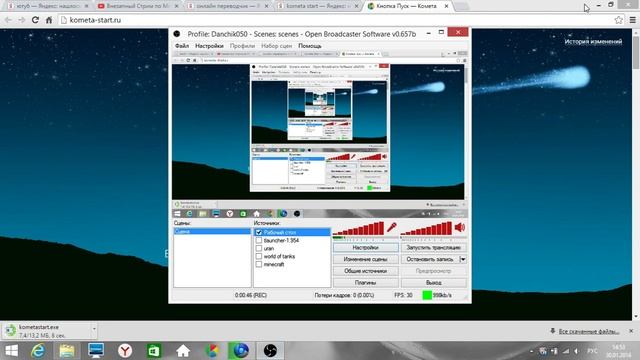Adjust the microphone volume bar in OBS
Image resolution: width=640 pixels, height=360 pixels.
click(359, 228)
